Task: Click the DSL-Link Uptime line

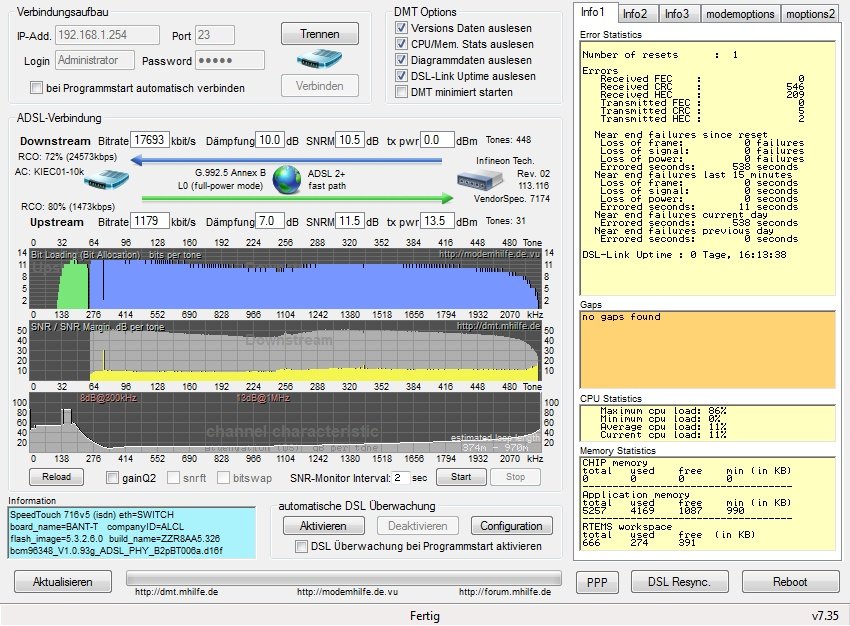Action: 684,255
